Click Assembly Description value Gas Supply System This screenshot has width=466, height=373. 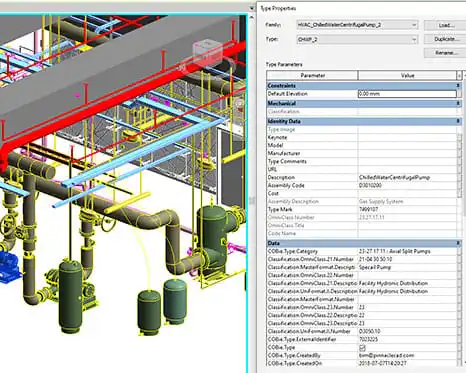point(381,201)
